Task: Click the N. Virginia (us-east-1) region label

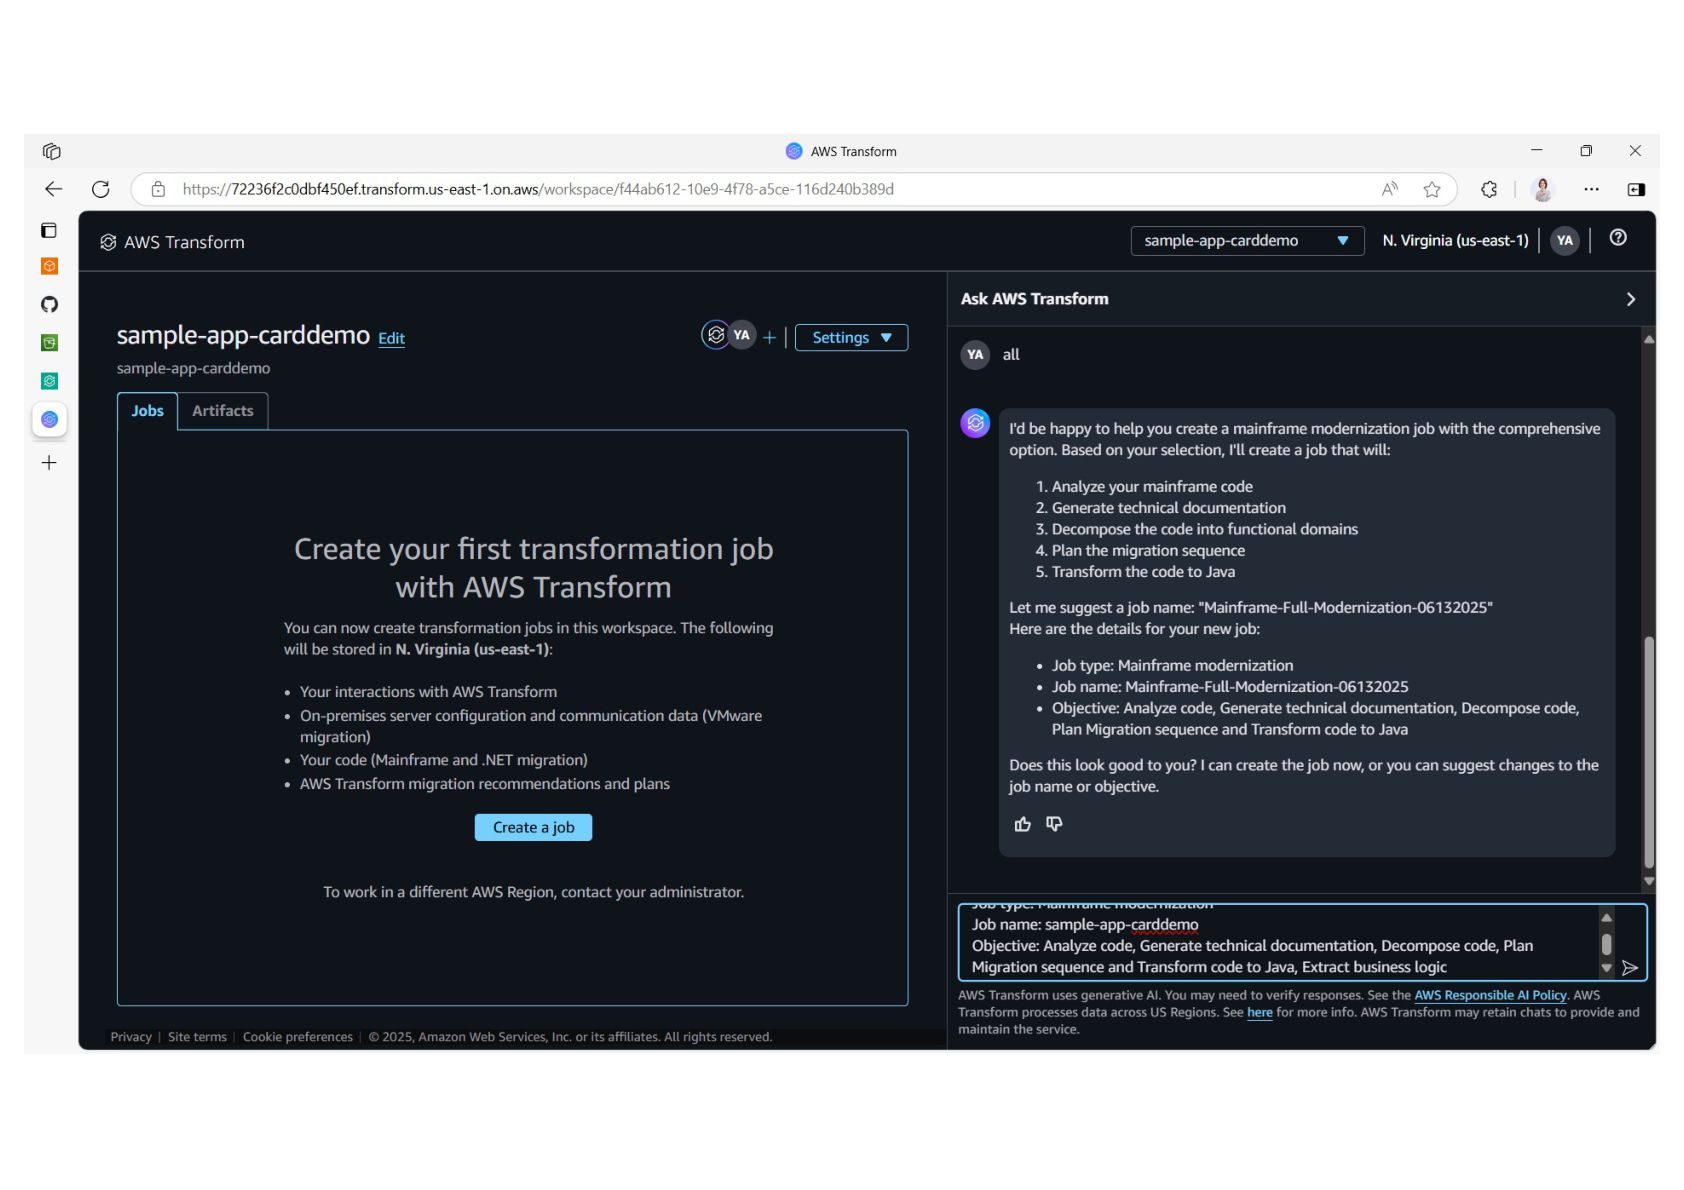Action: (1455, 240)
